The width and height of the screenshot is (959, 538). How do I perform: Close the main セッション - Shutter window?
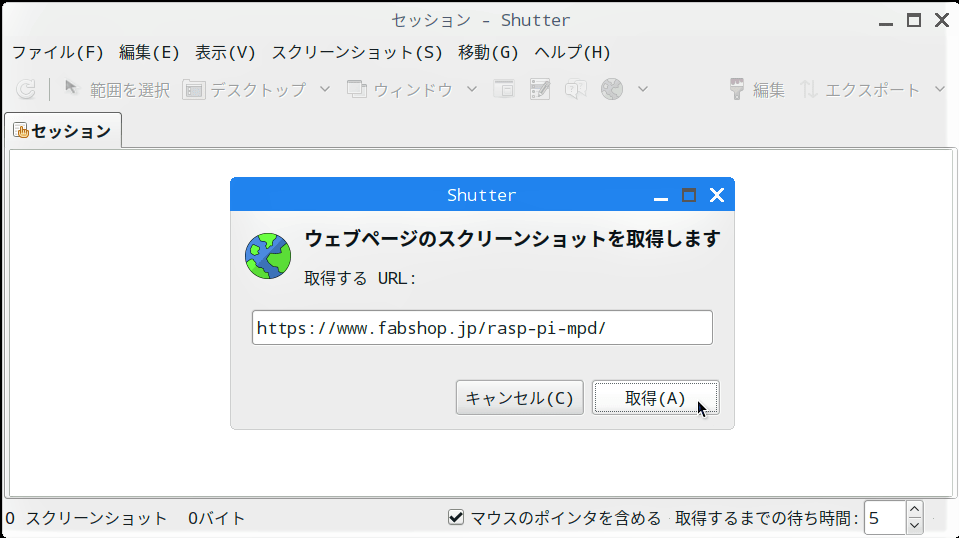pos(942,20)
